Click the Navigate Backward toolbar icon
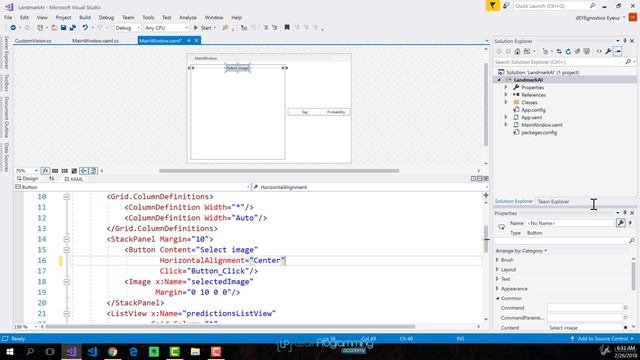The width and height of the screenshot is (640, 360). (13, 28)
